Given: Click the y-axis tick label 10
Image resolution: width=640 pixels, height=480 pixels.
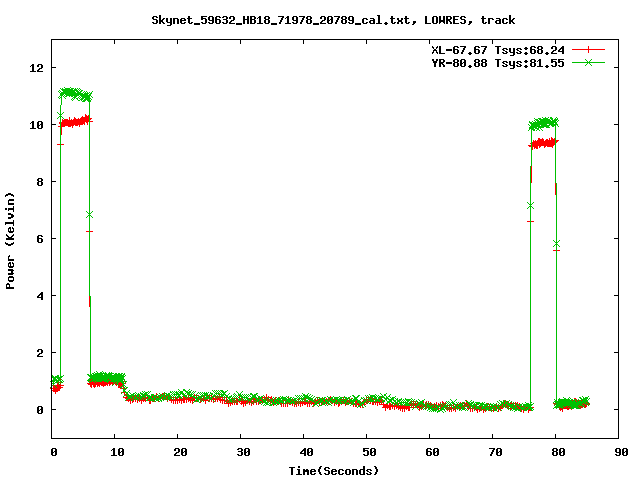Looking at the screenshot, I should point(36,125).
